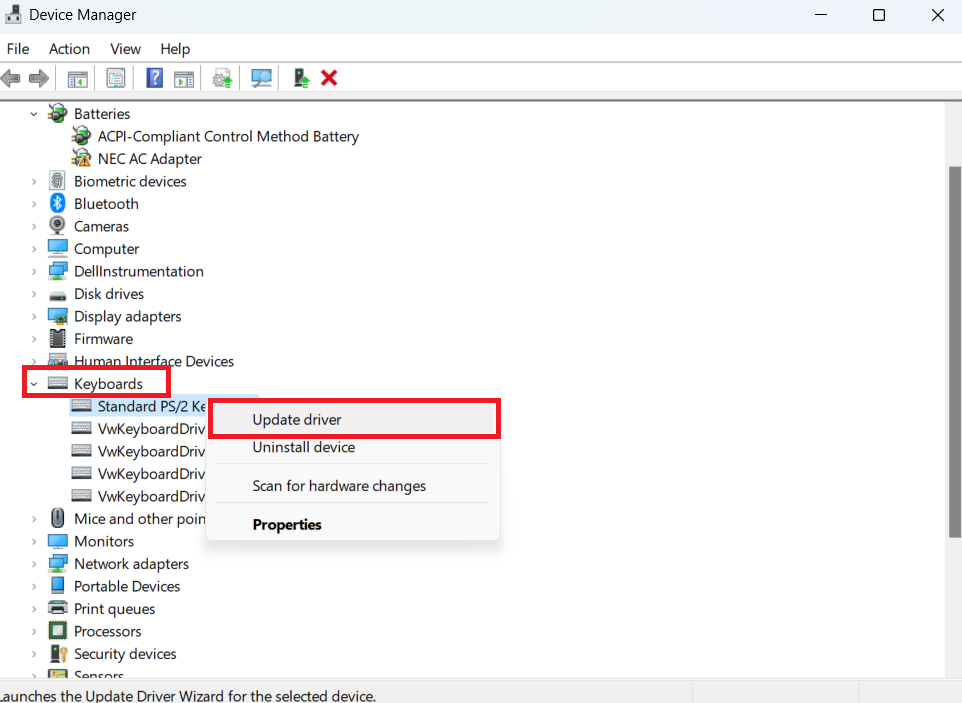Click the Disk drives icon
This screenshot has height=703, width=962.
pos(58,296)
